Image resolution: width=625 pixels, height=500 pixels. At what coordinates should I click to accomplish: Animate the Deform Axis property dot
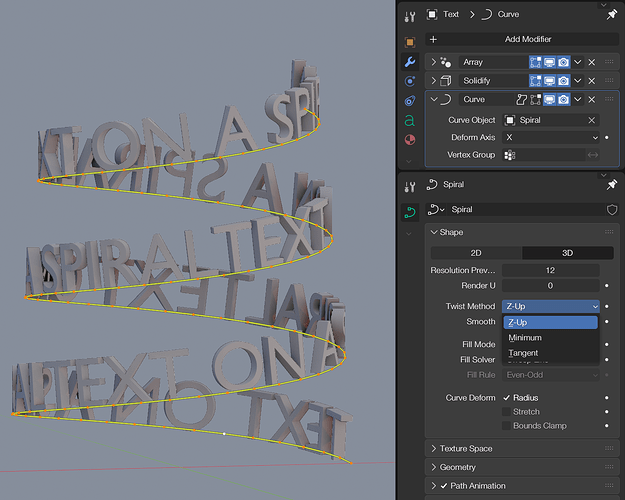click(607, 138)
